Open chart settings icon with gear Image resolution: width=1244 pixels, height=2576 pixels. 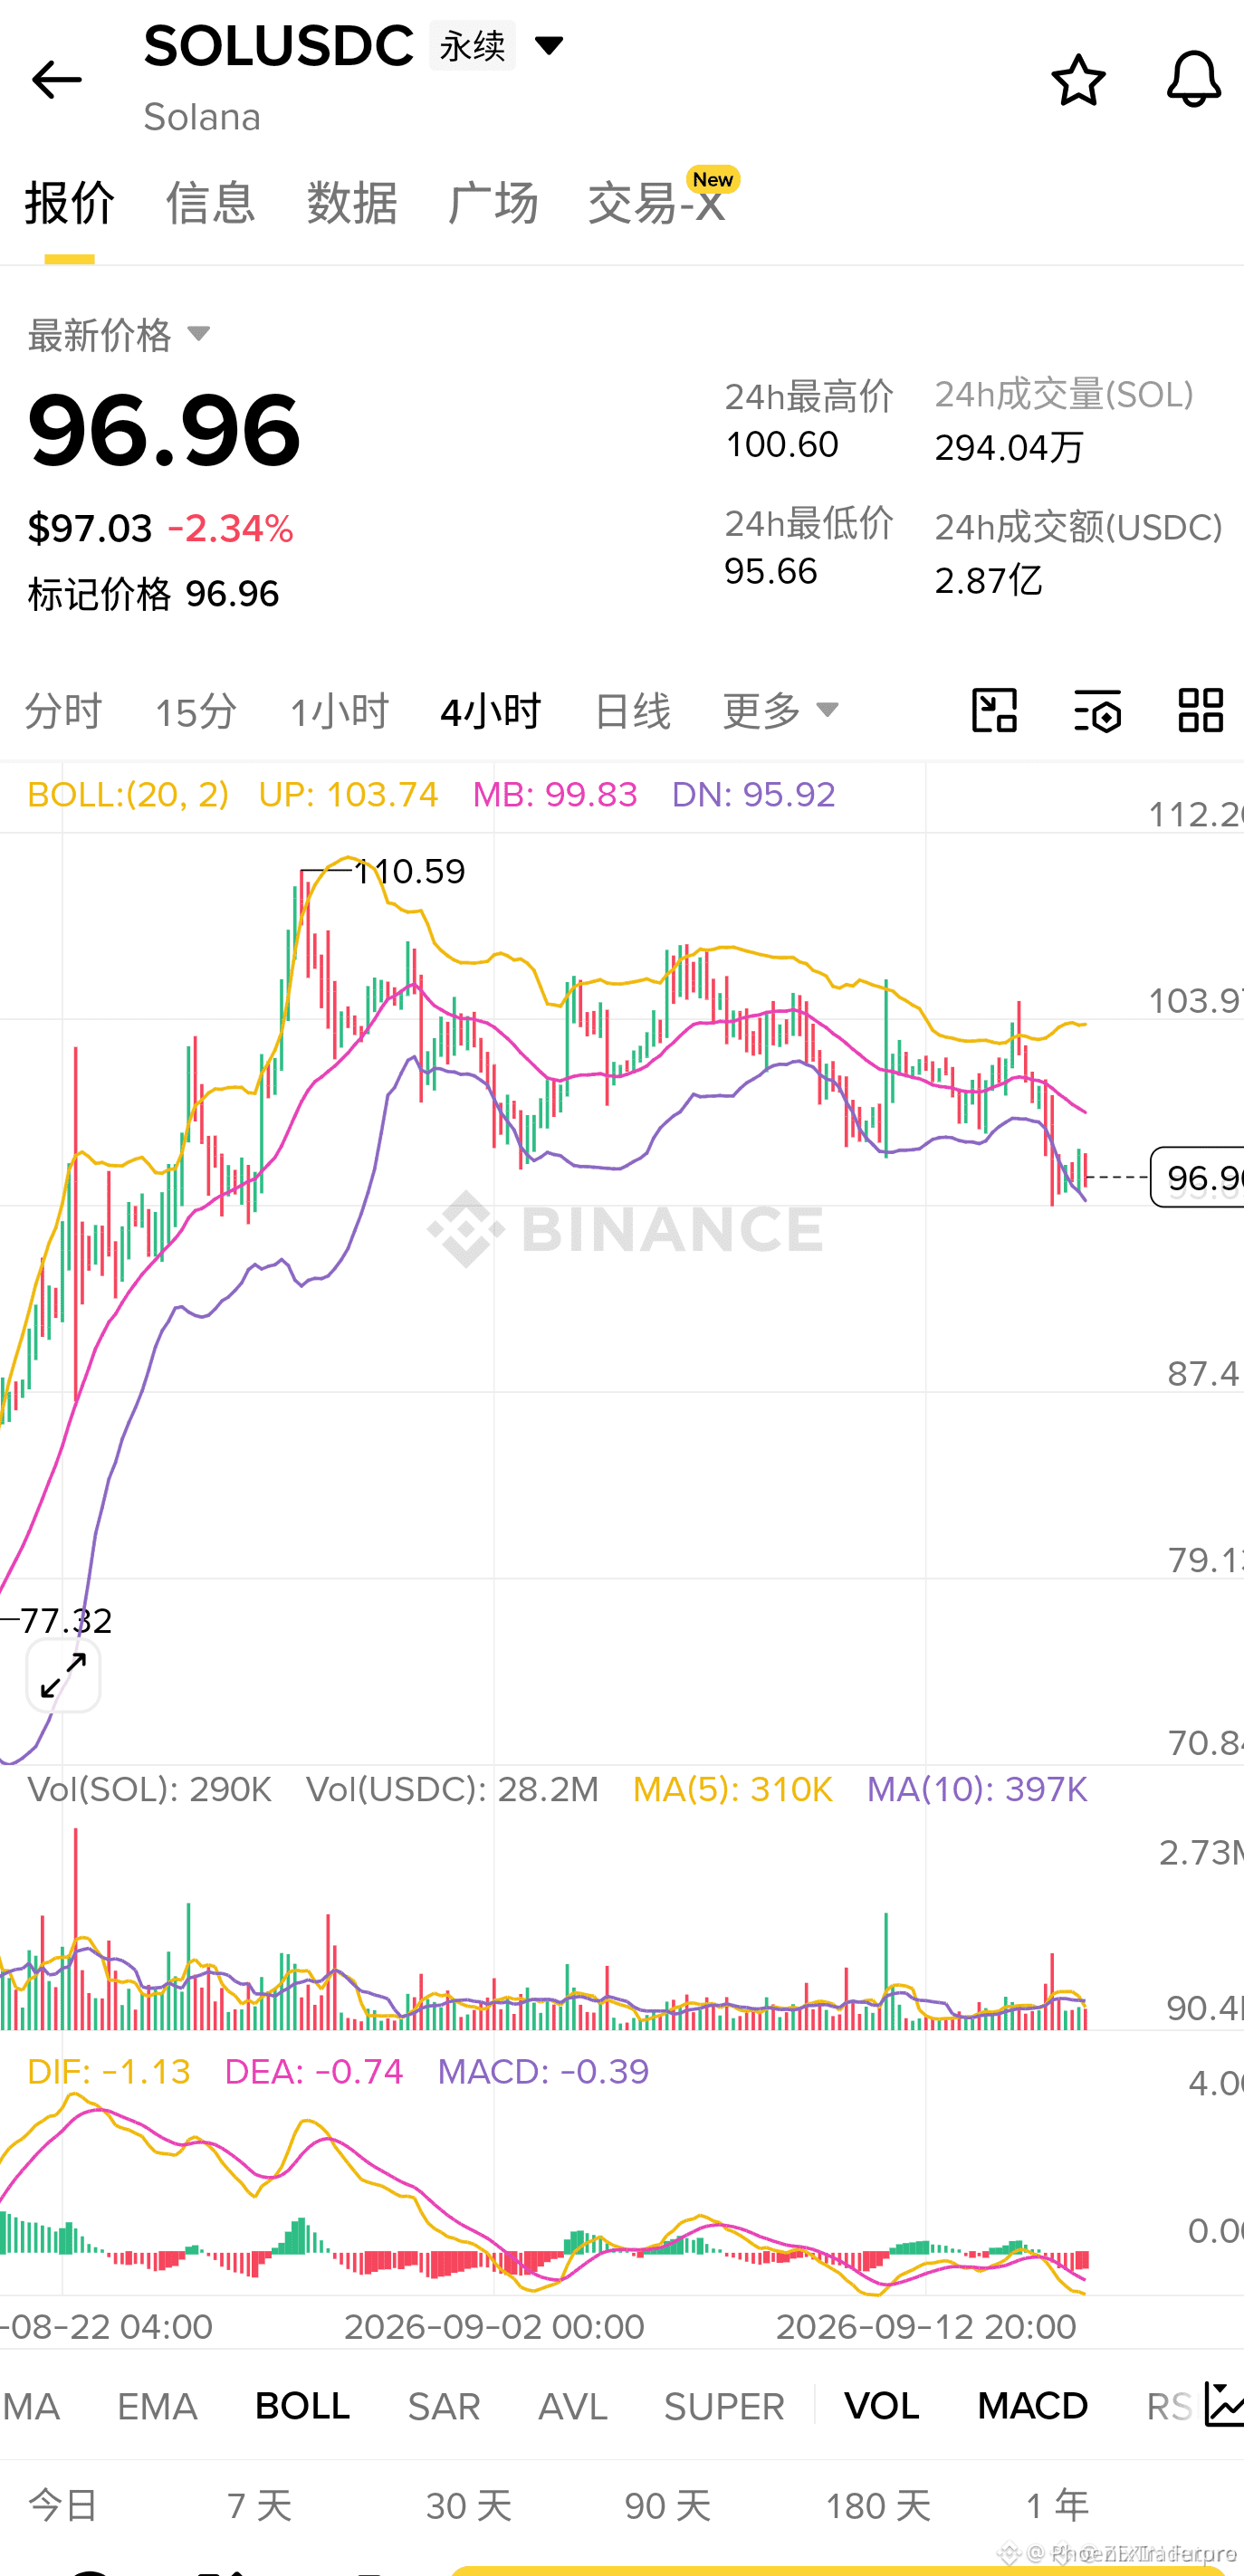pyautogui.click(x=1098, y=711)
